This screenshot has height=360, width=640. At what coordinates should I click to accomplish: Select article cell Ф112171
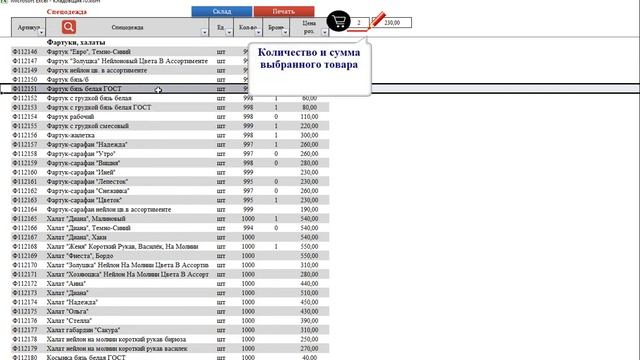(x=24, y=274)
